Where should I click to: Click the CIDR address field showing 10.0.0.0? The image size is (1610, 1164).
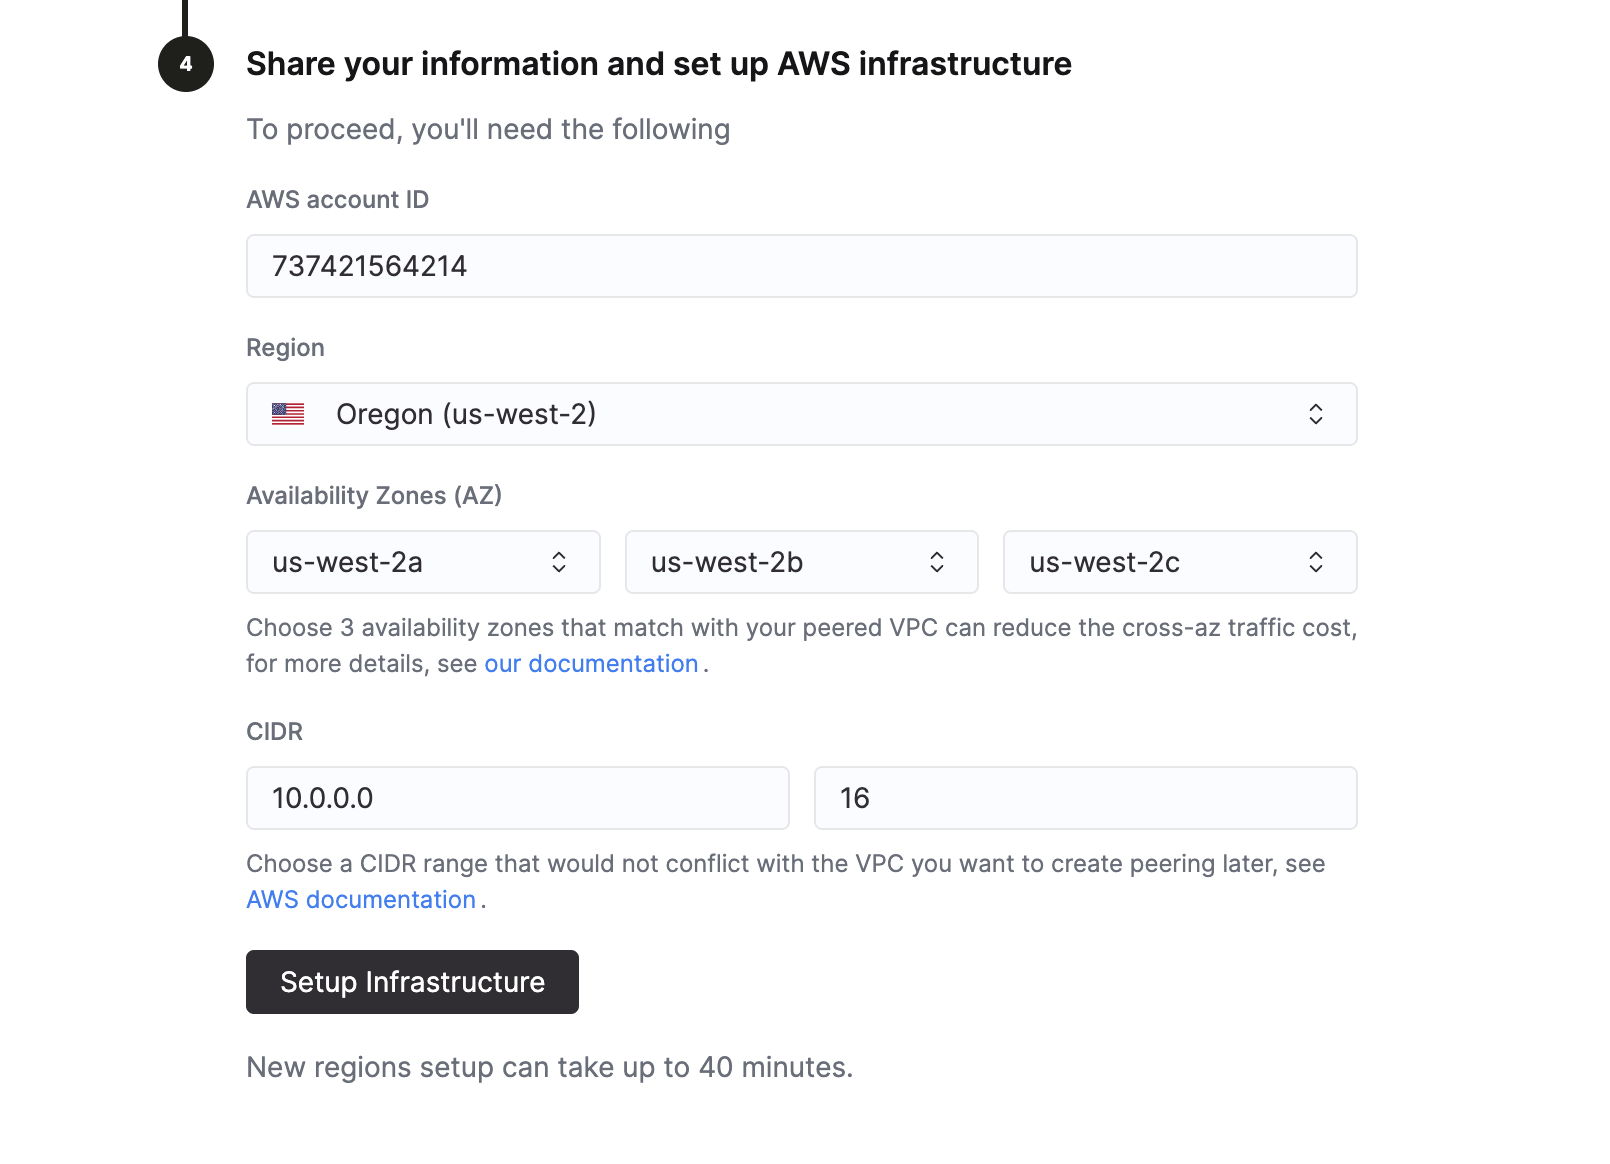click(x=517, y=798)
